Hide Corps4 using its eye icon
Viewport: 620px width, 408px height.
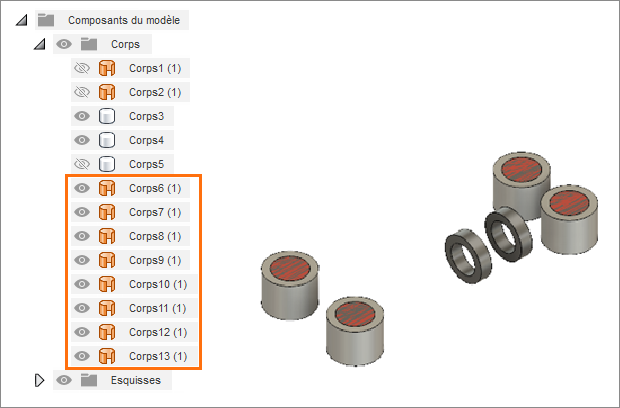coord(82,140)
